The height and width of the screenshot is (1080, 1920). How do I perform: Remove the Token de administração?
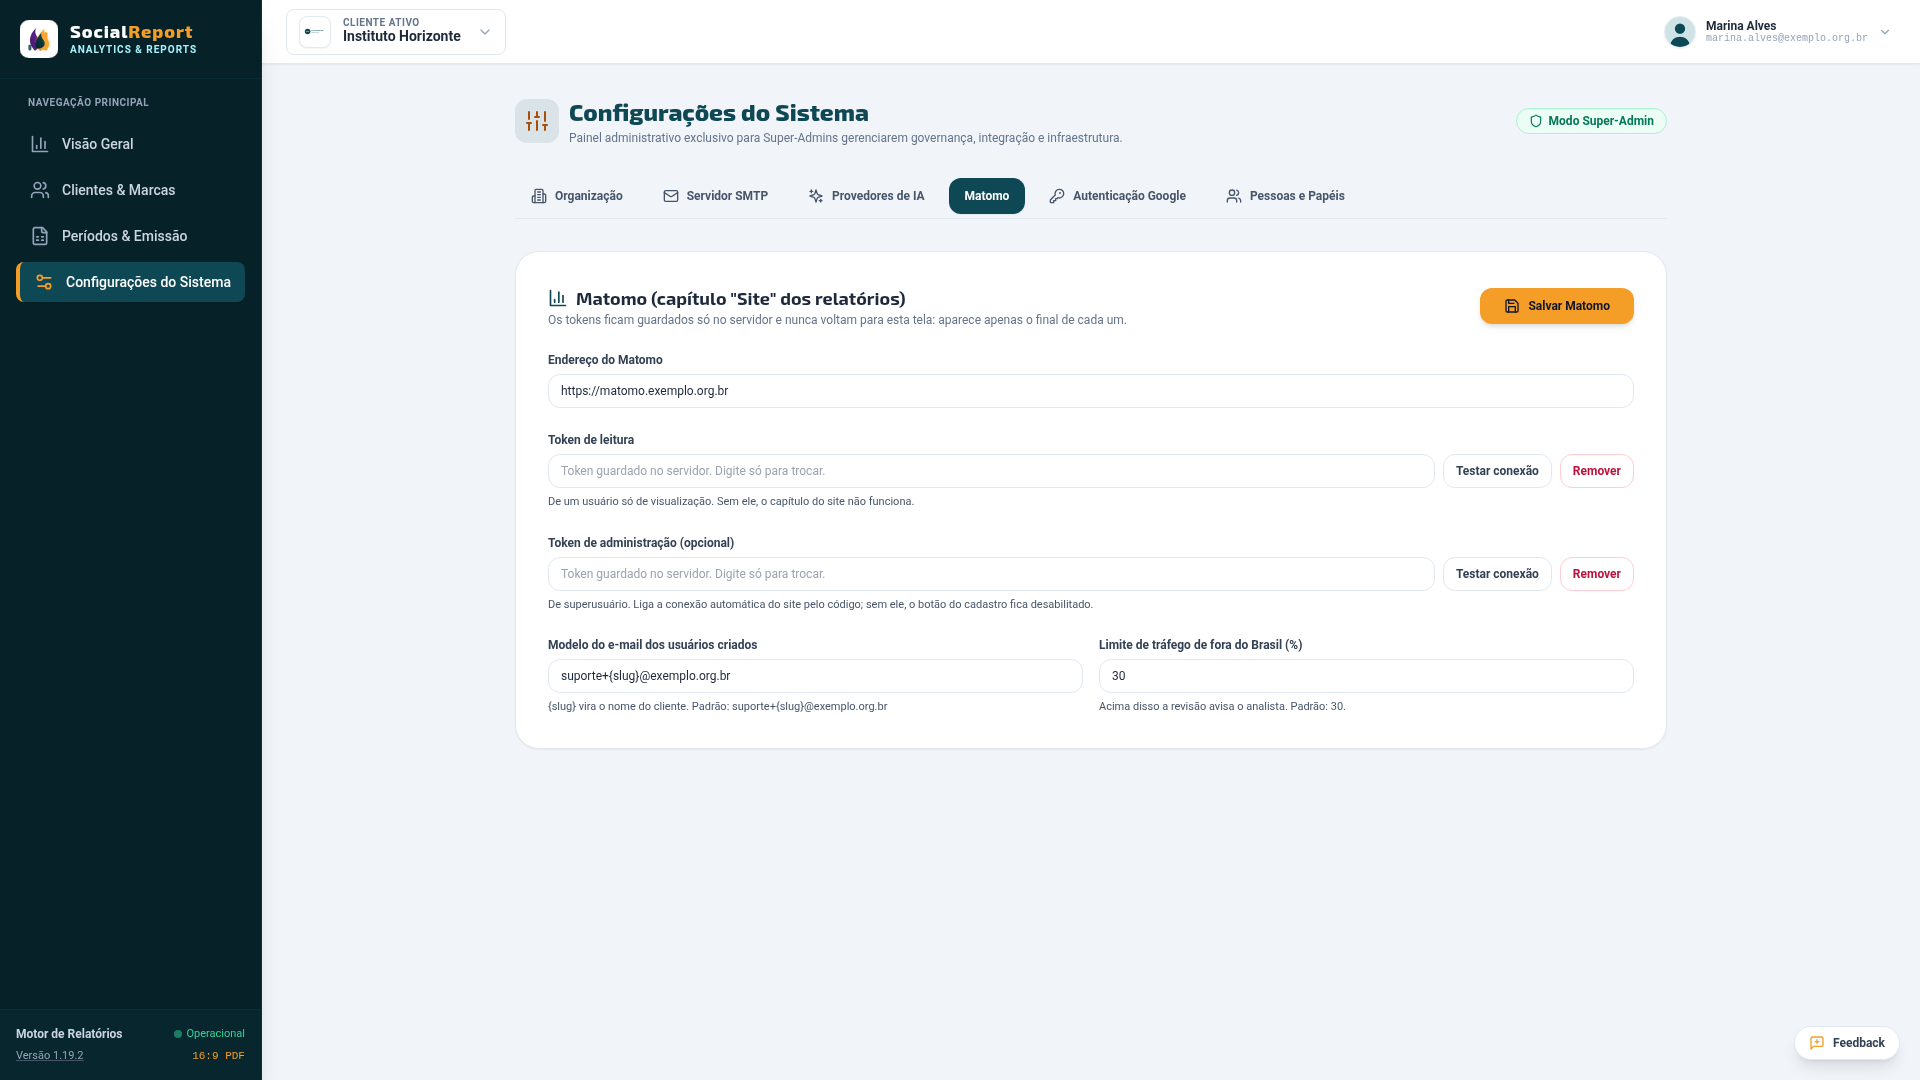point(1596,574)
